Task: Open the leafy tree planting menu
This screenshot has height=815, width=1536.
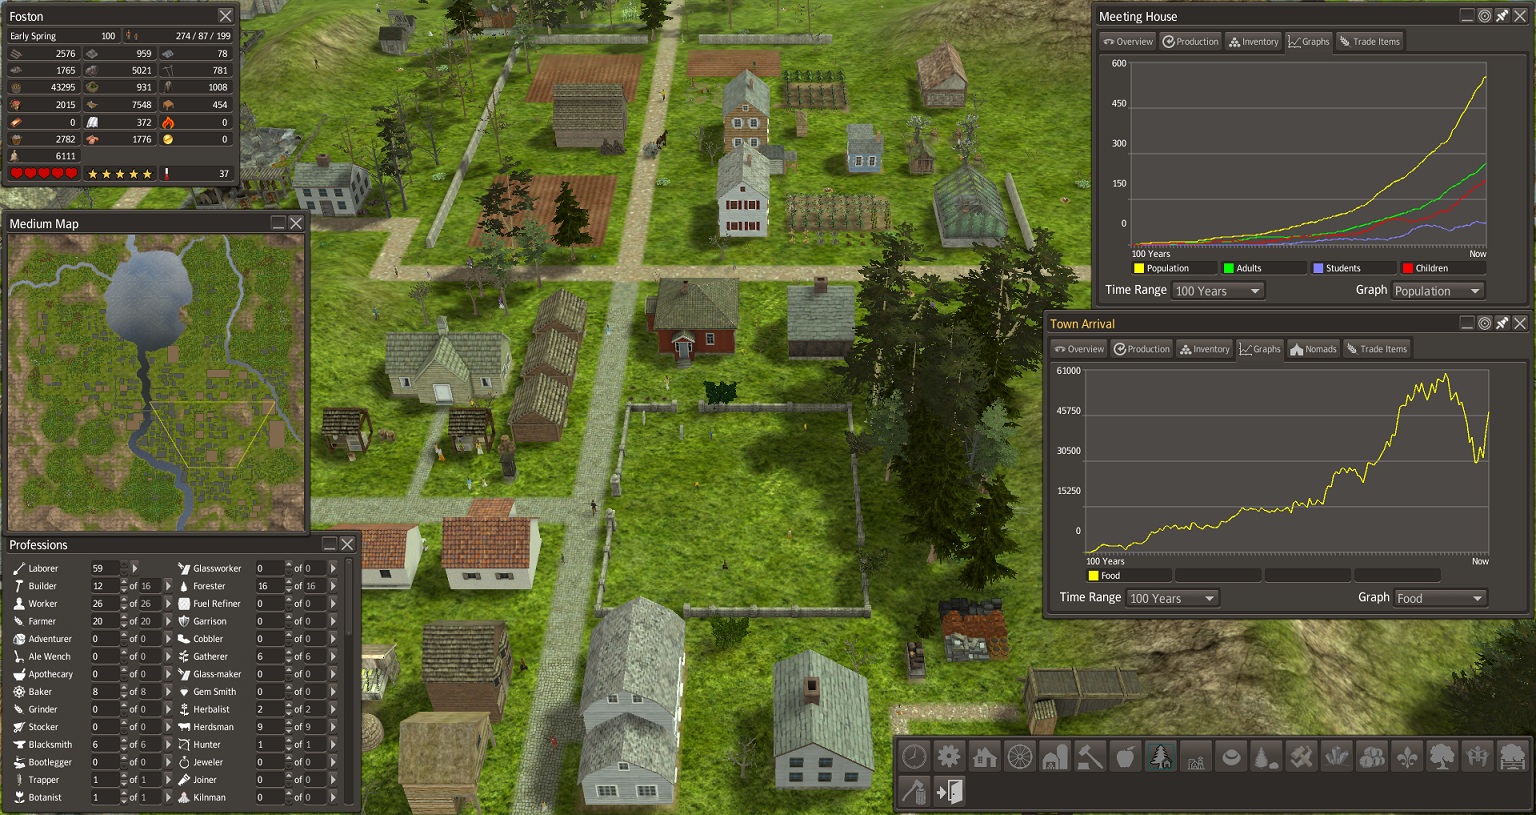Action: (1442, 756)
